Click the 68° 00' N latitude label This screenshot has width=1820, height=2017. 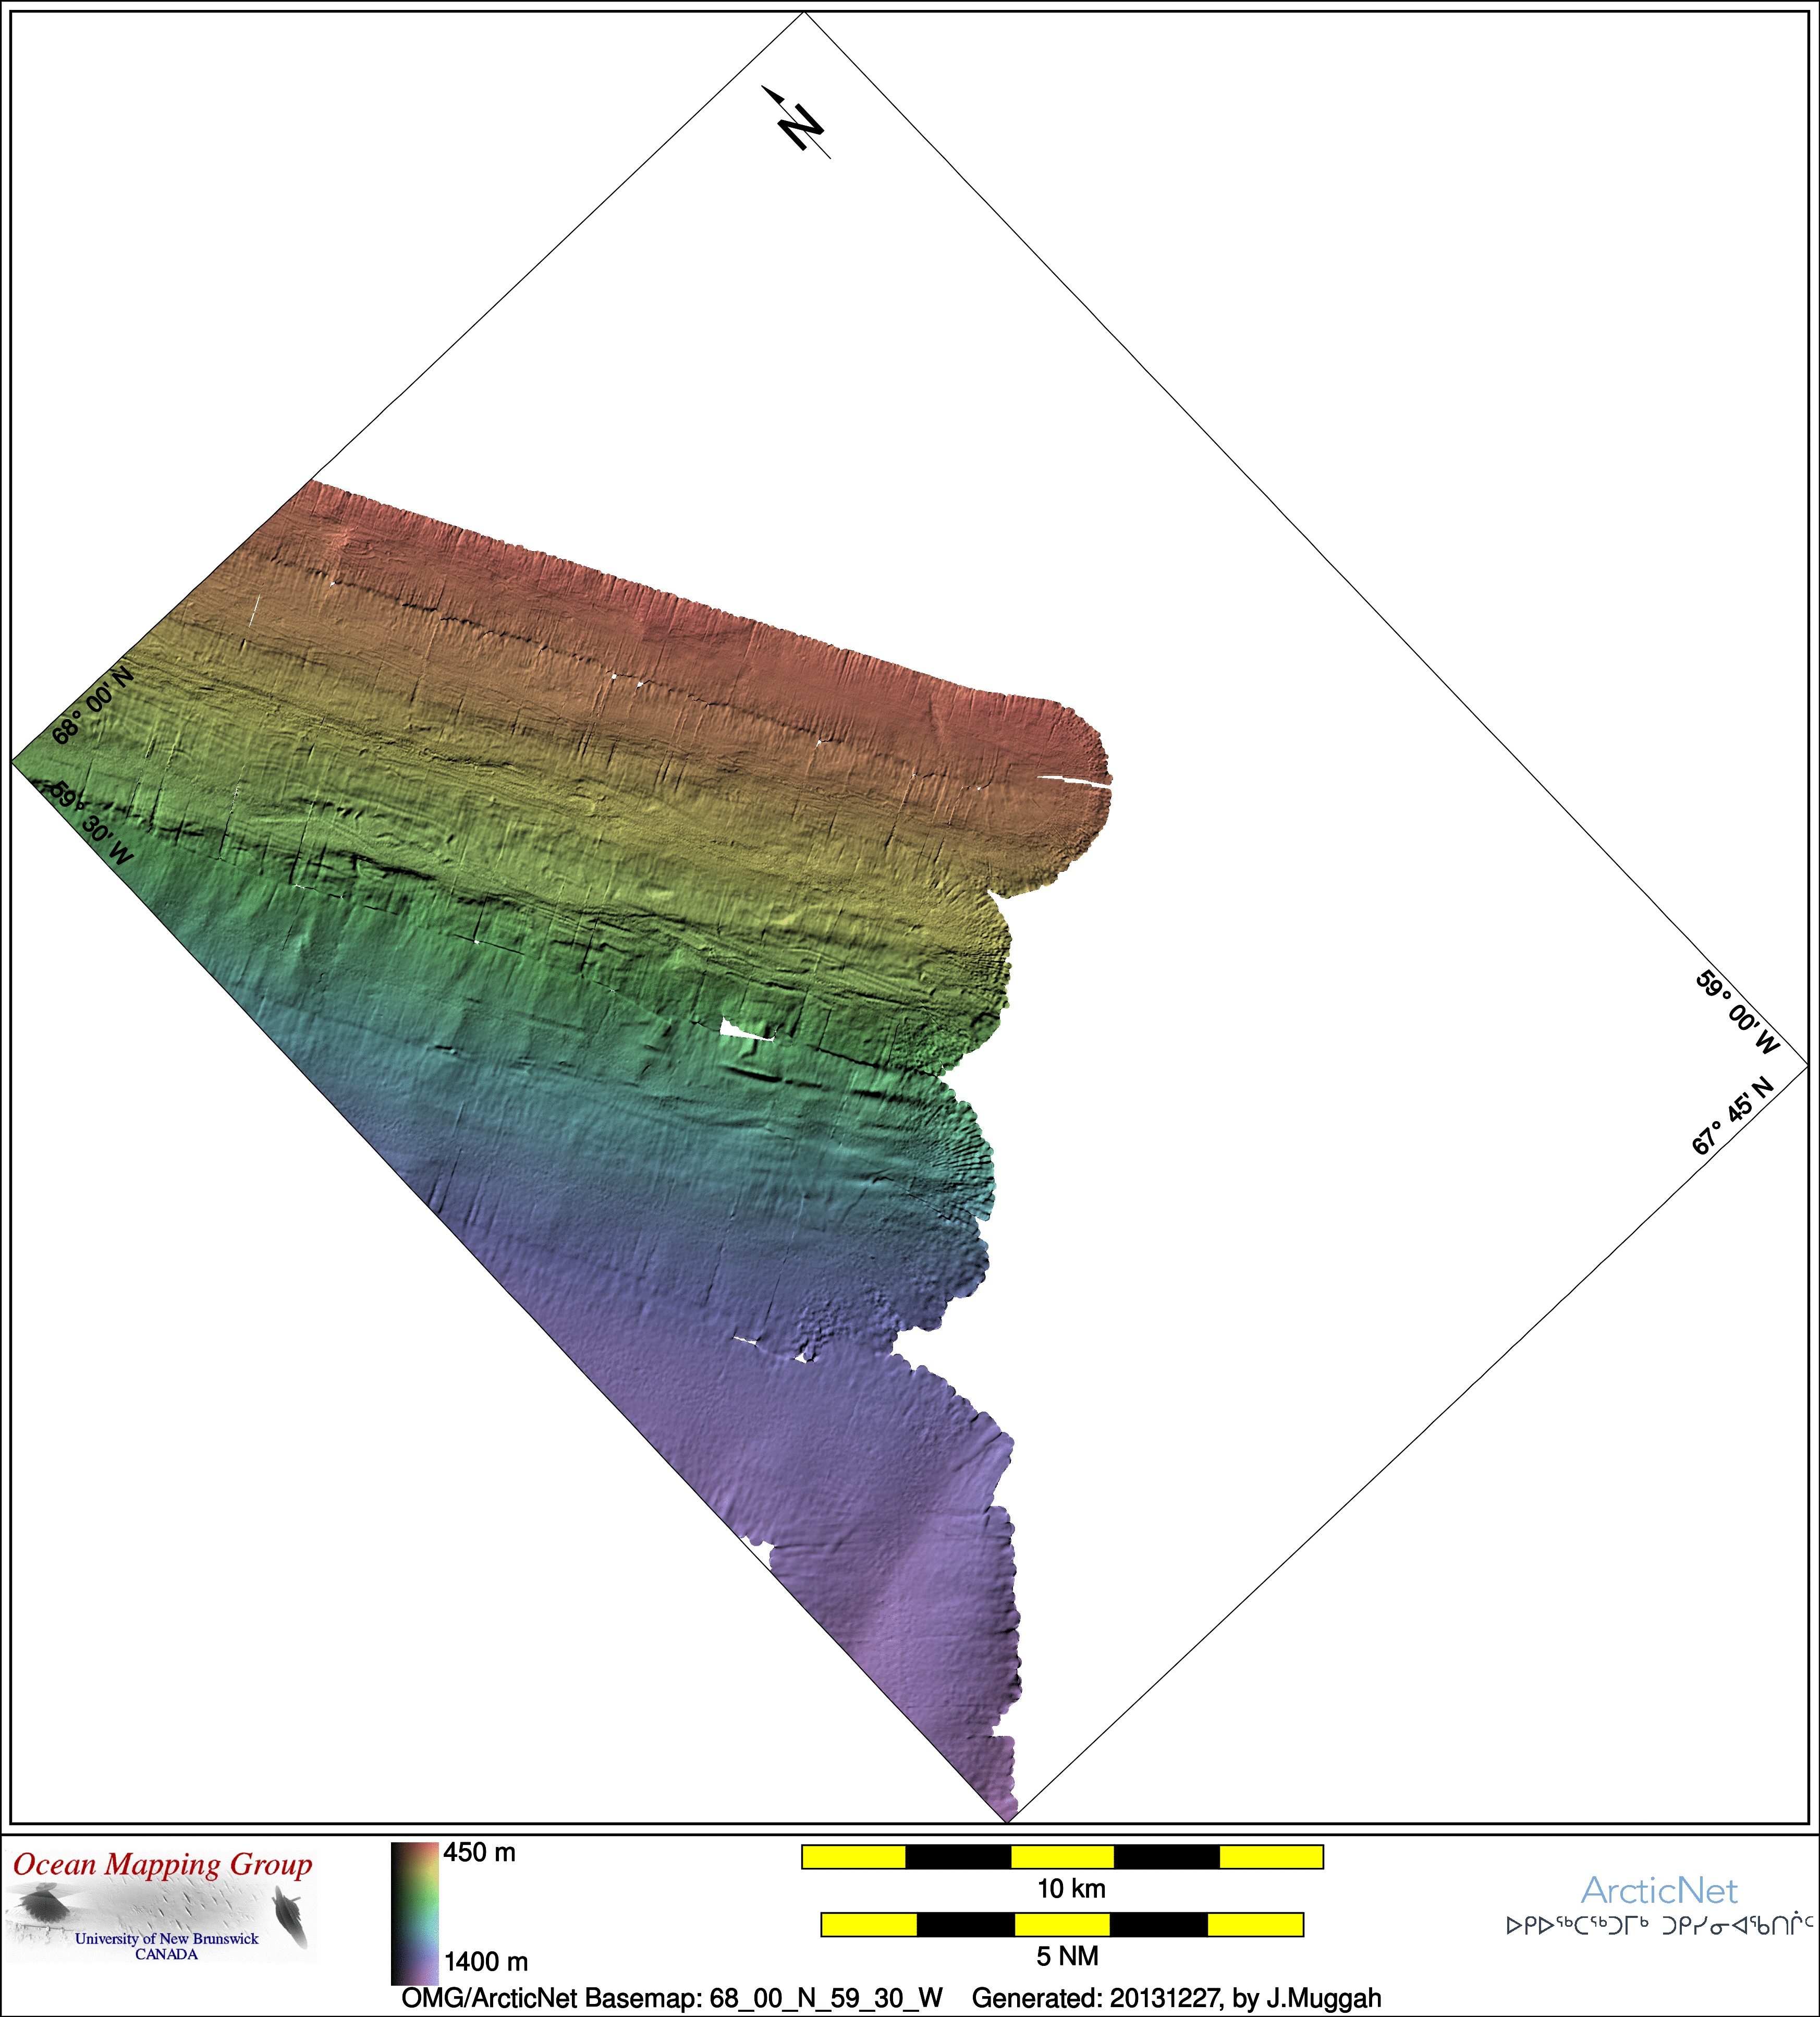point(92,706)
